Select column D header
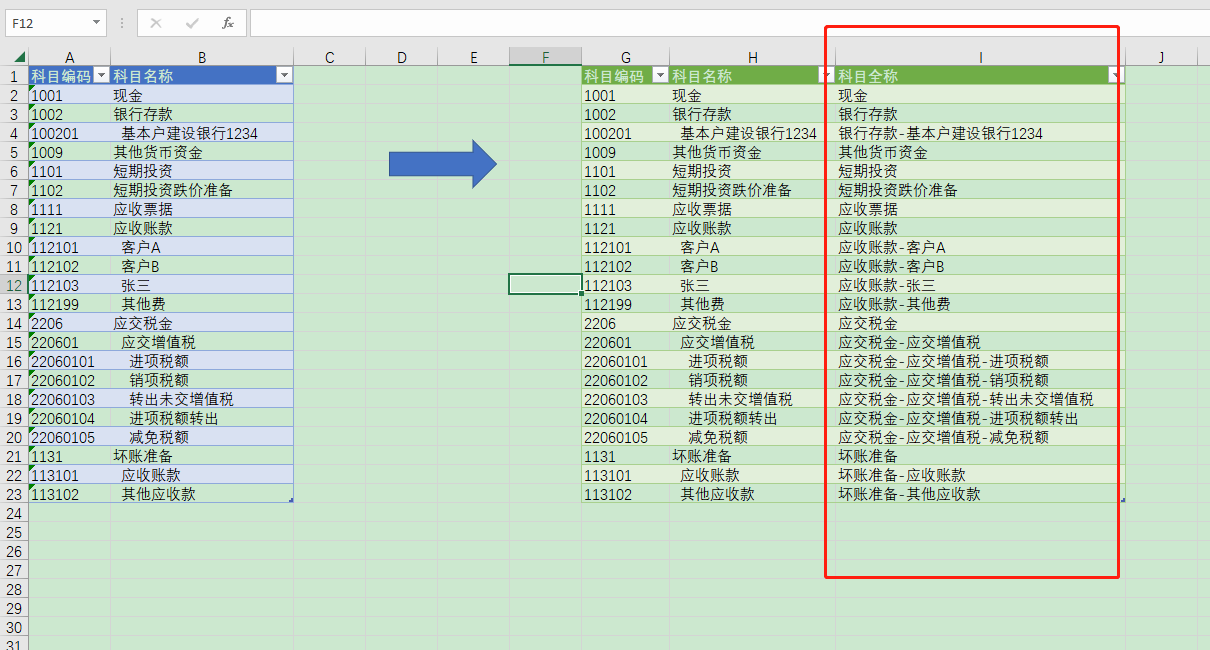The width and height of the screenshot is (1210, 650). [401, 58]
